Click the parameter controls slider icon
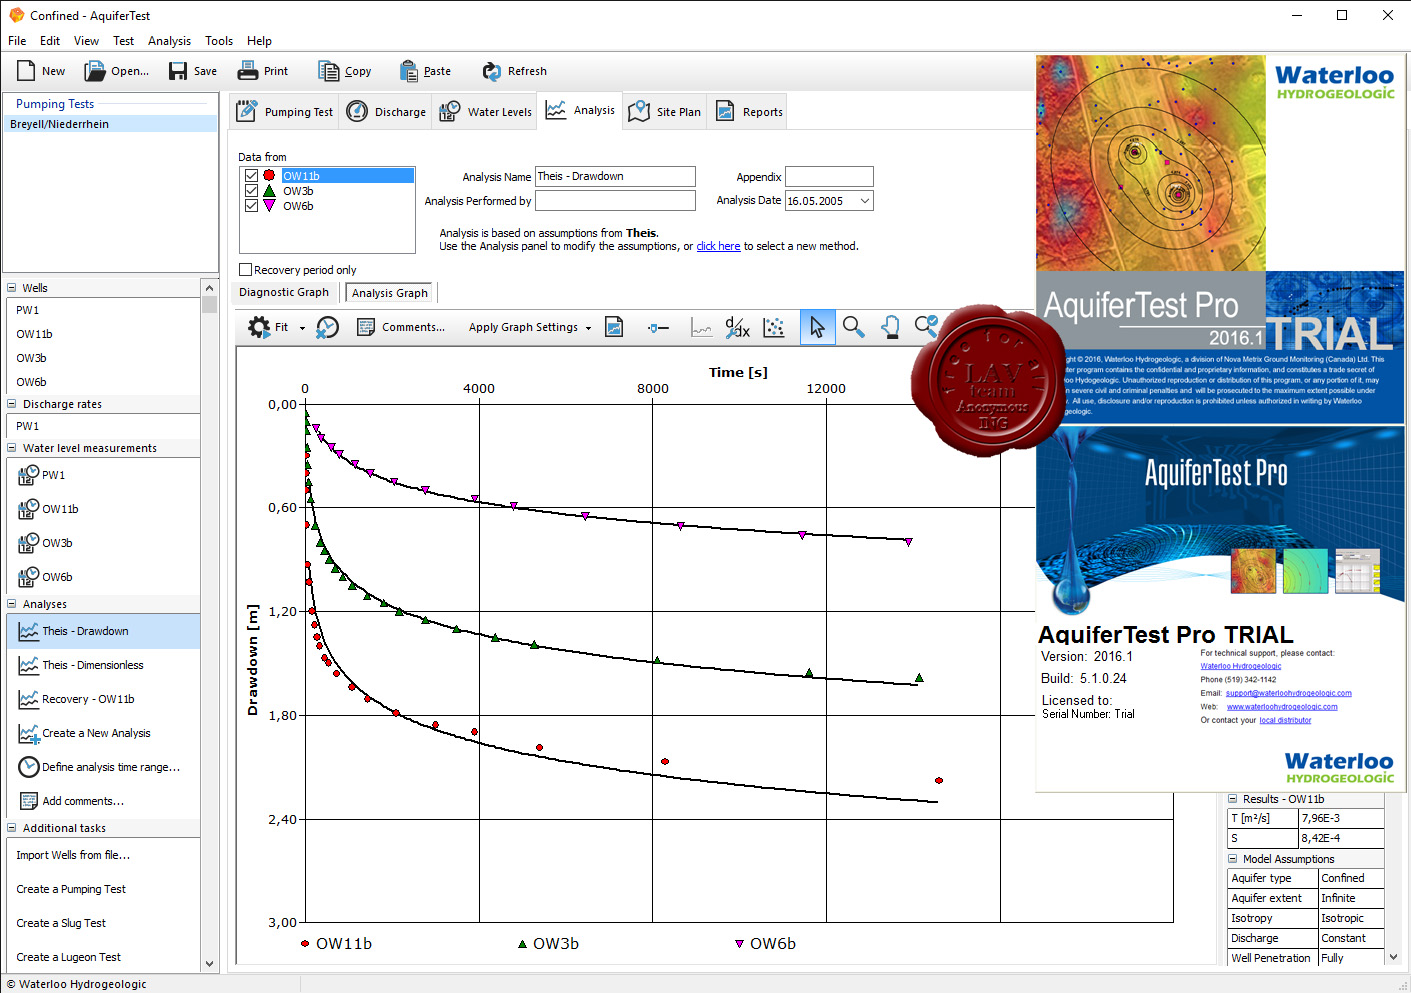 pyautogui.click(x=658, y=327)
